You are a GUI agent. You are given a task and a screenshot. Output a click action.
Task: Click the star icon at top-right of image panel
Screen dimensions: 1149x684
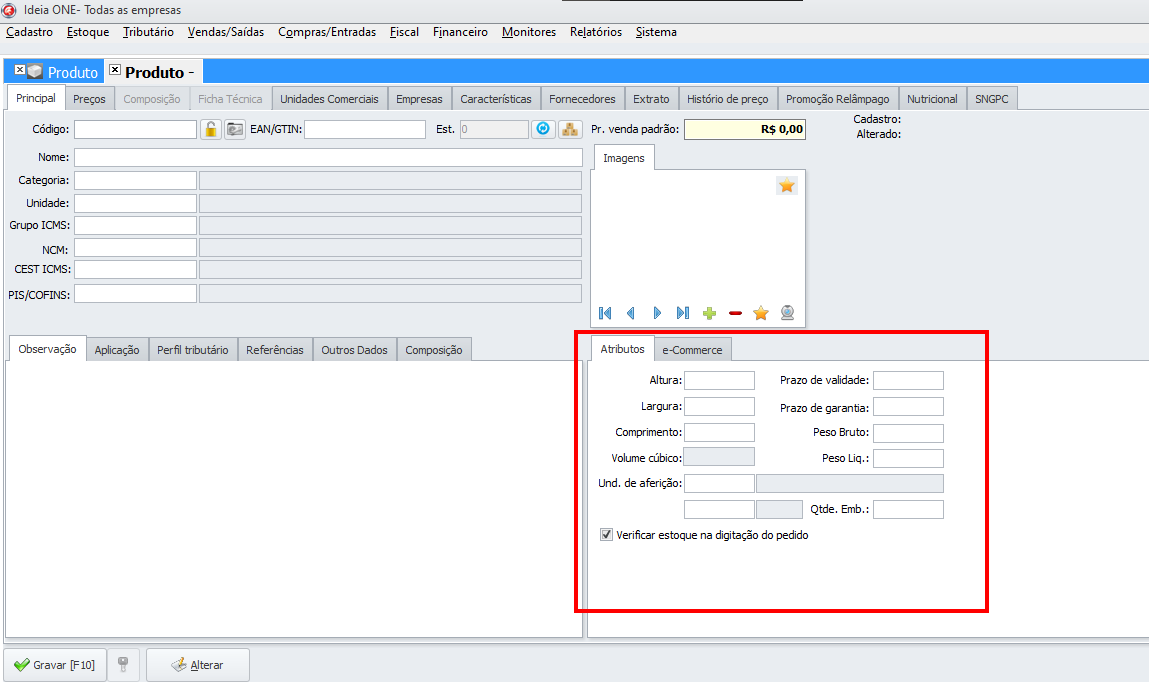(x=787, y=185)
